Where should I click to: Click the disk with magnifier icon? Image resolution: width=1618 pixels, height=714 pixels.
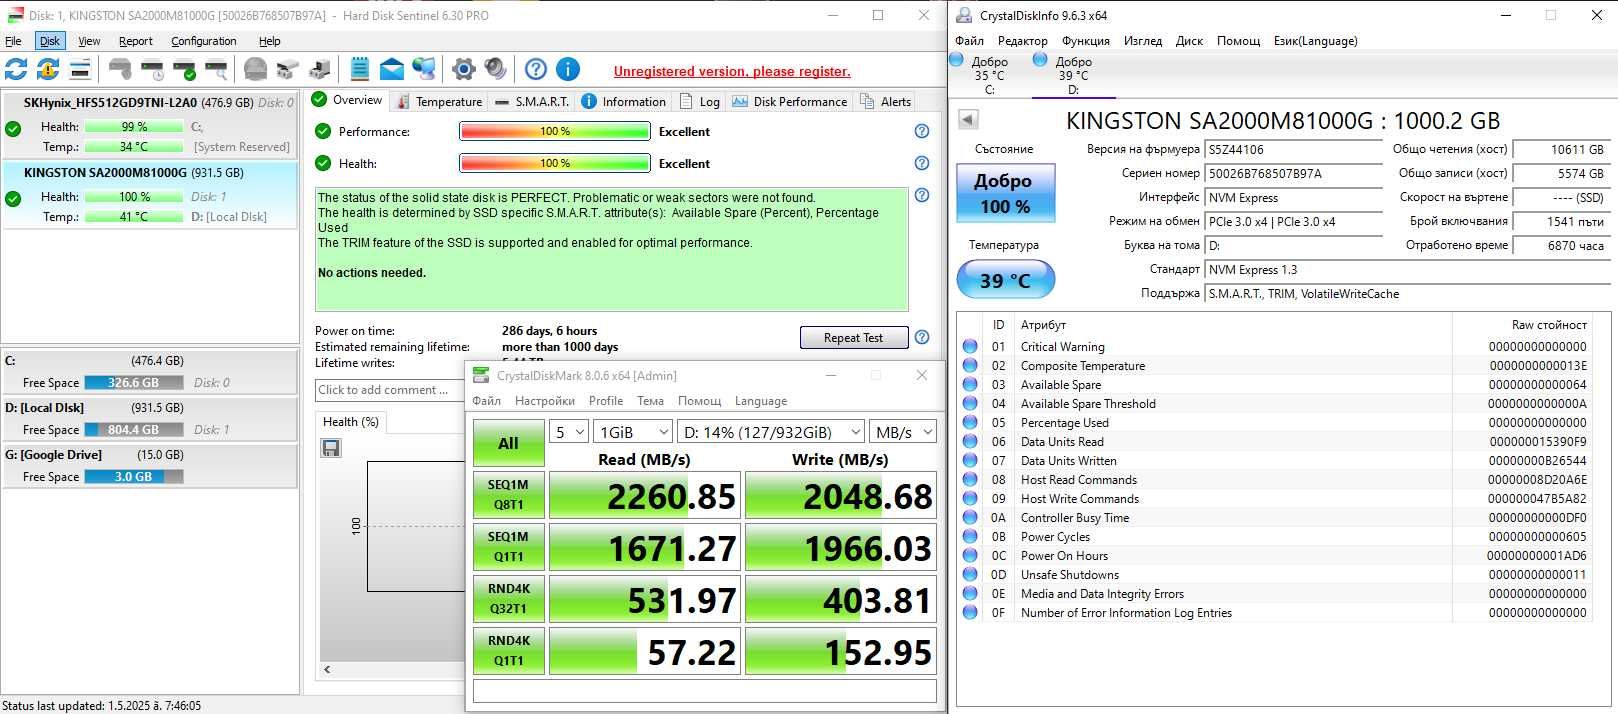click(216, 69)
